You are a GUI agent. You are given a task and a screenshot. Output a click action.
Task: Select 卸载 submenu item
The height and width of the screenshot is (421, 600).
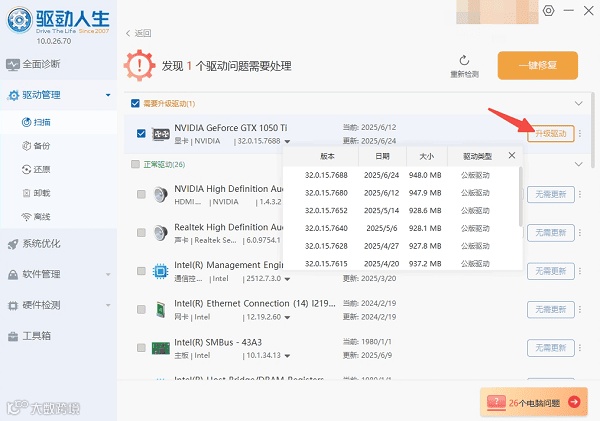(x=58, y=193)
